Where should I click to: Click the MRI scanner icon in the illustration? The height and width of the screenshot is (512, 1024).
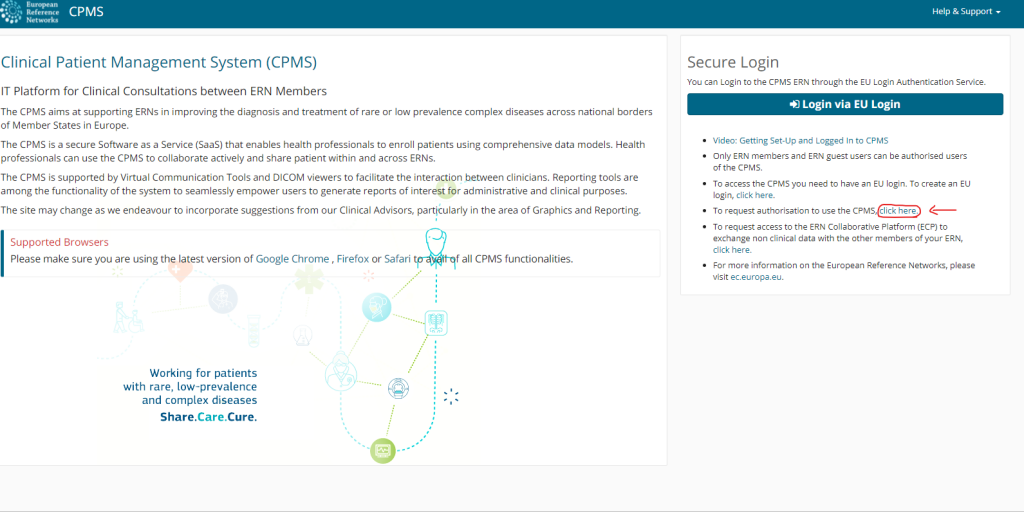coord(398,389)
